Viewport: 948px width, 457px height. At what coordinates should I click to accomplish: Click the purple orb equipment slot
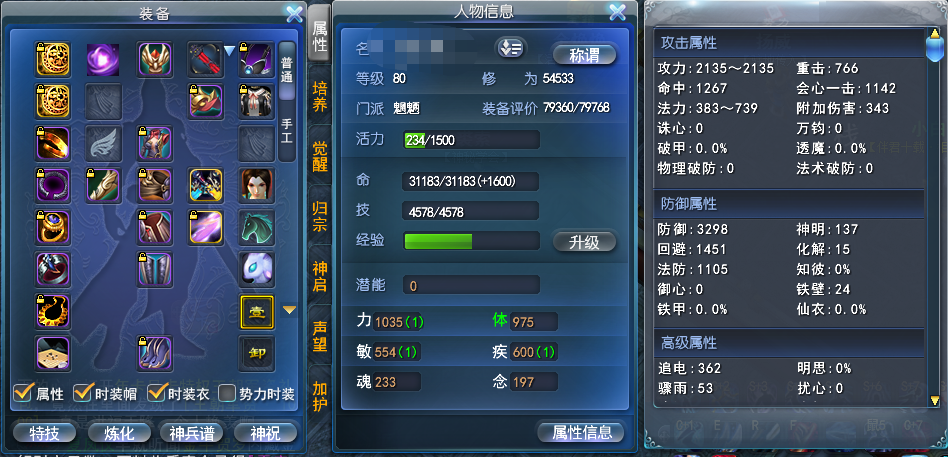103,59
